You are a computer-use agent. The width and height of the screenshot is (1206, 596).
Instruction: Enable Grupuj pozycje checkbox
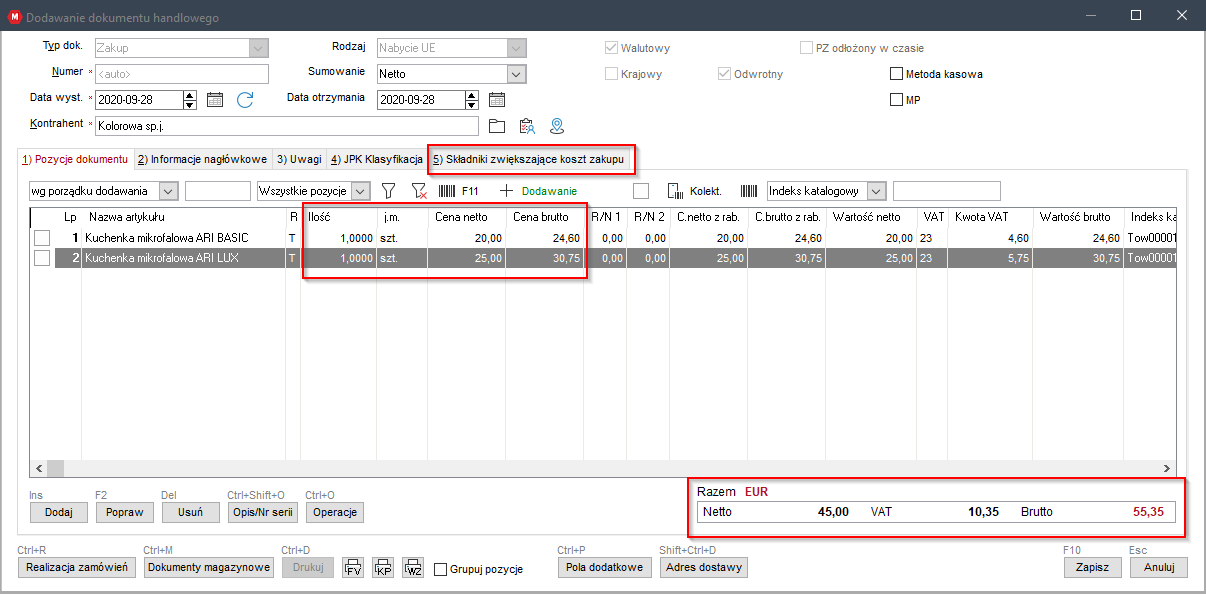coord(441,569)
